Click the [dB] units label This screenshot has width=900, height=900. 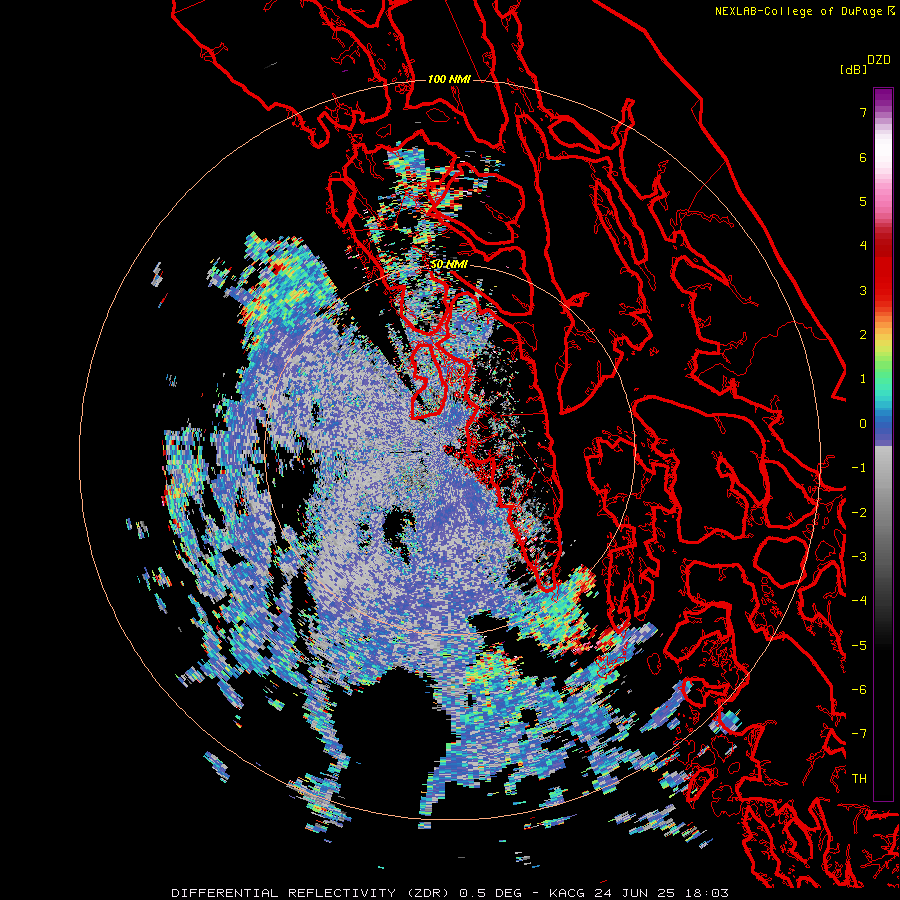[853, 69]
